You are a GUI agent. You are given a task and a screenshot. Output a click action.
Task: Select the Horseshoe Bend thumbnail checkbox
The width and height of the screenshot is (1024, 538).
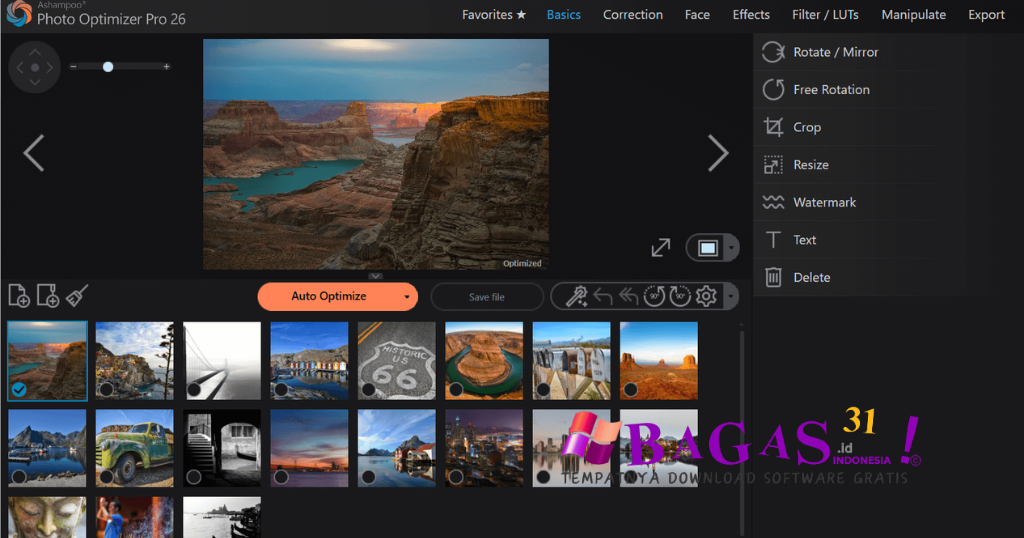click(456, 390)
